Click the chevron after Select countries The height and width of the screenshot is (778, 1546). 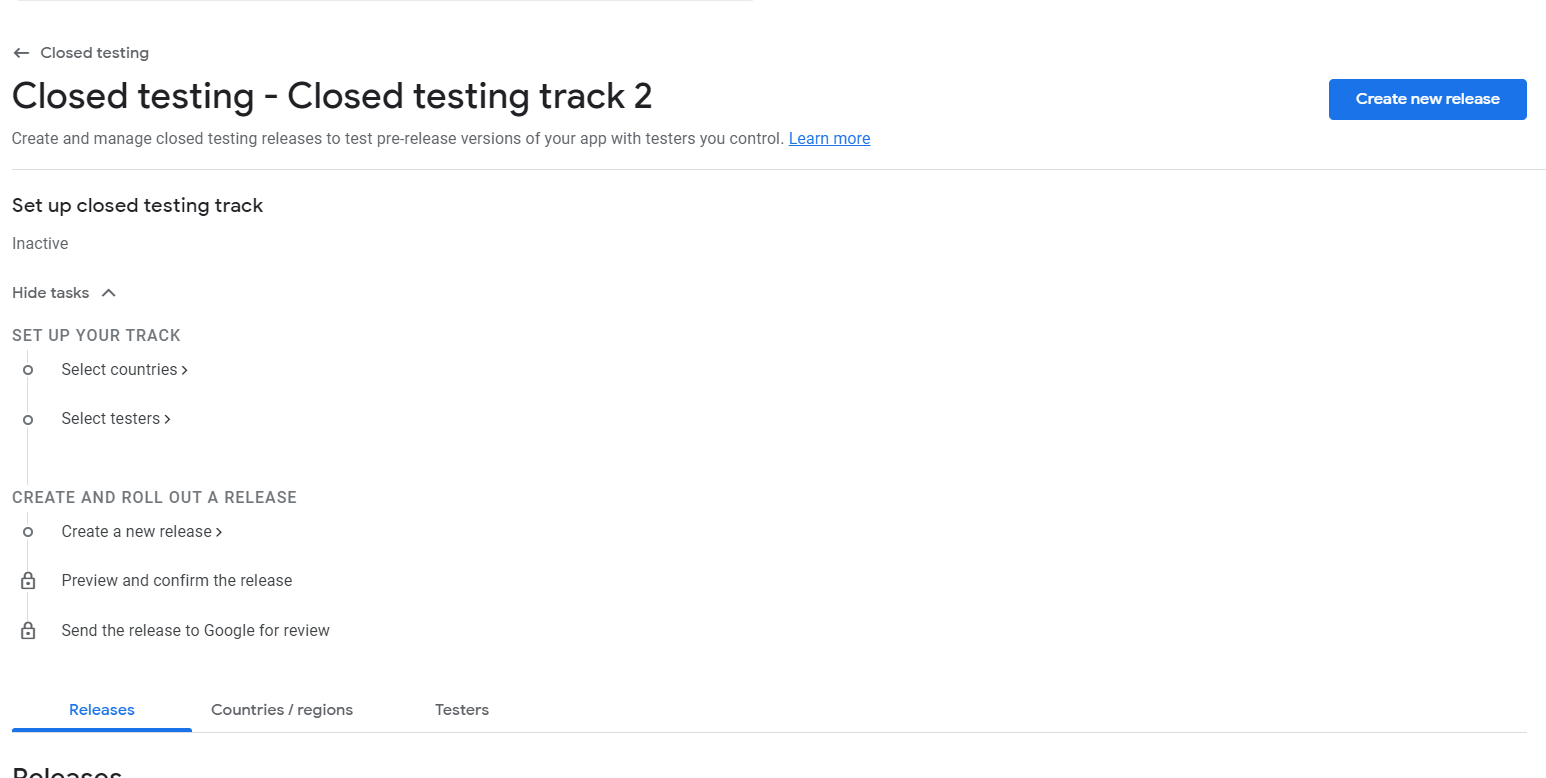(185, 370)
